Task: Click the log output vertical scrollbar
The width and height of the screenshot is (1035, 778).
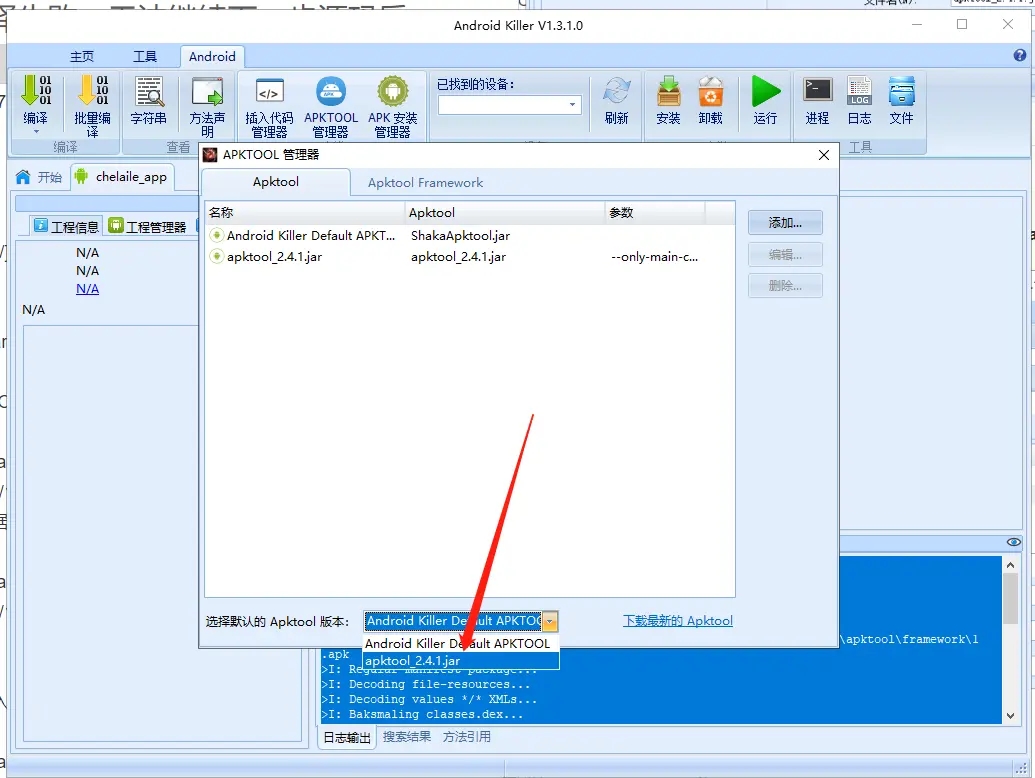Action: pyautogui.click(x=1010, y=640)
